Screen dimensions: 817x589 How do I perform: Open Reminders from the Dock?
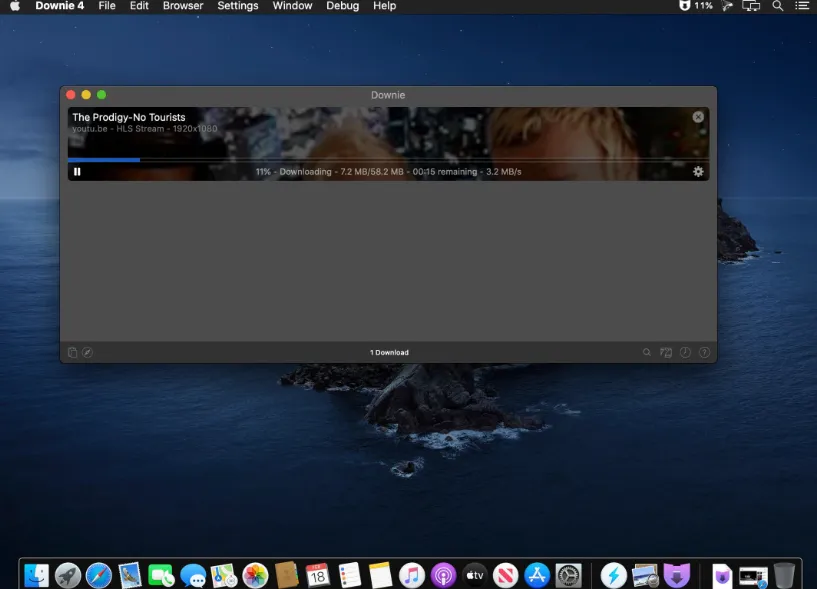349,575
